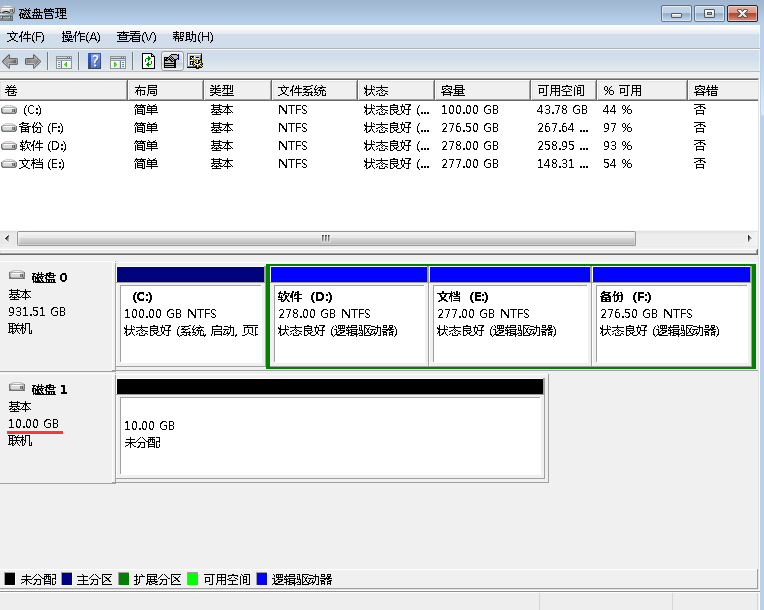Click the 148.31 free space cell

562,164
